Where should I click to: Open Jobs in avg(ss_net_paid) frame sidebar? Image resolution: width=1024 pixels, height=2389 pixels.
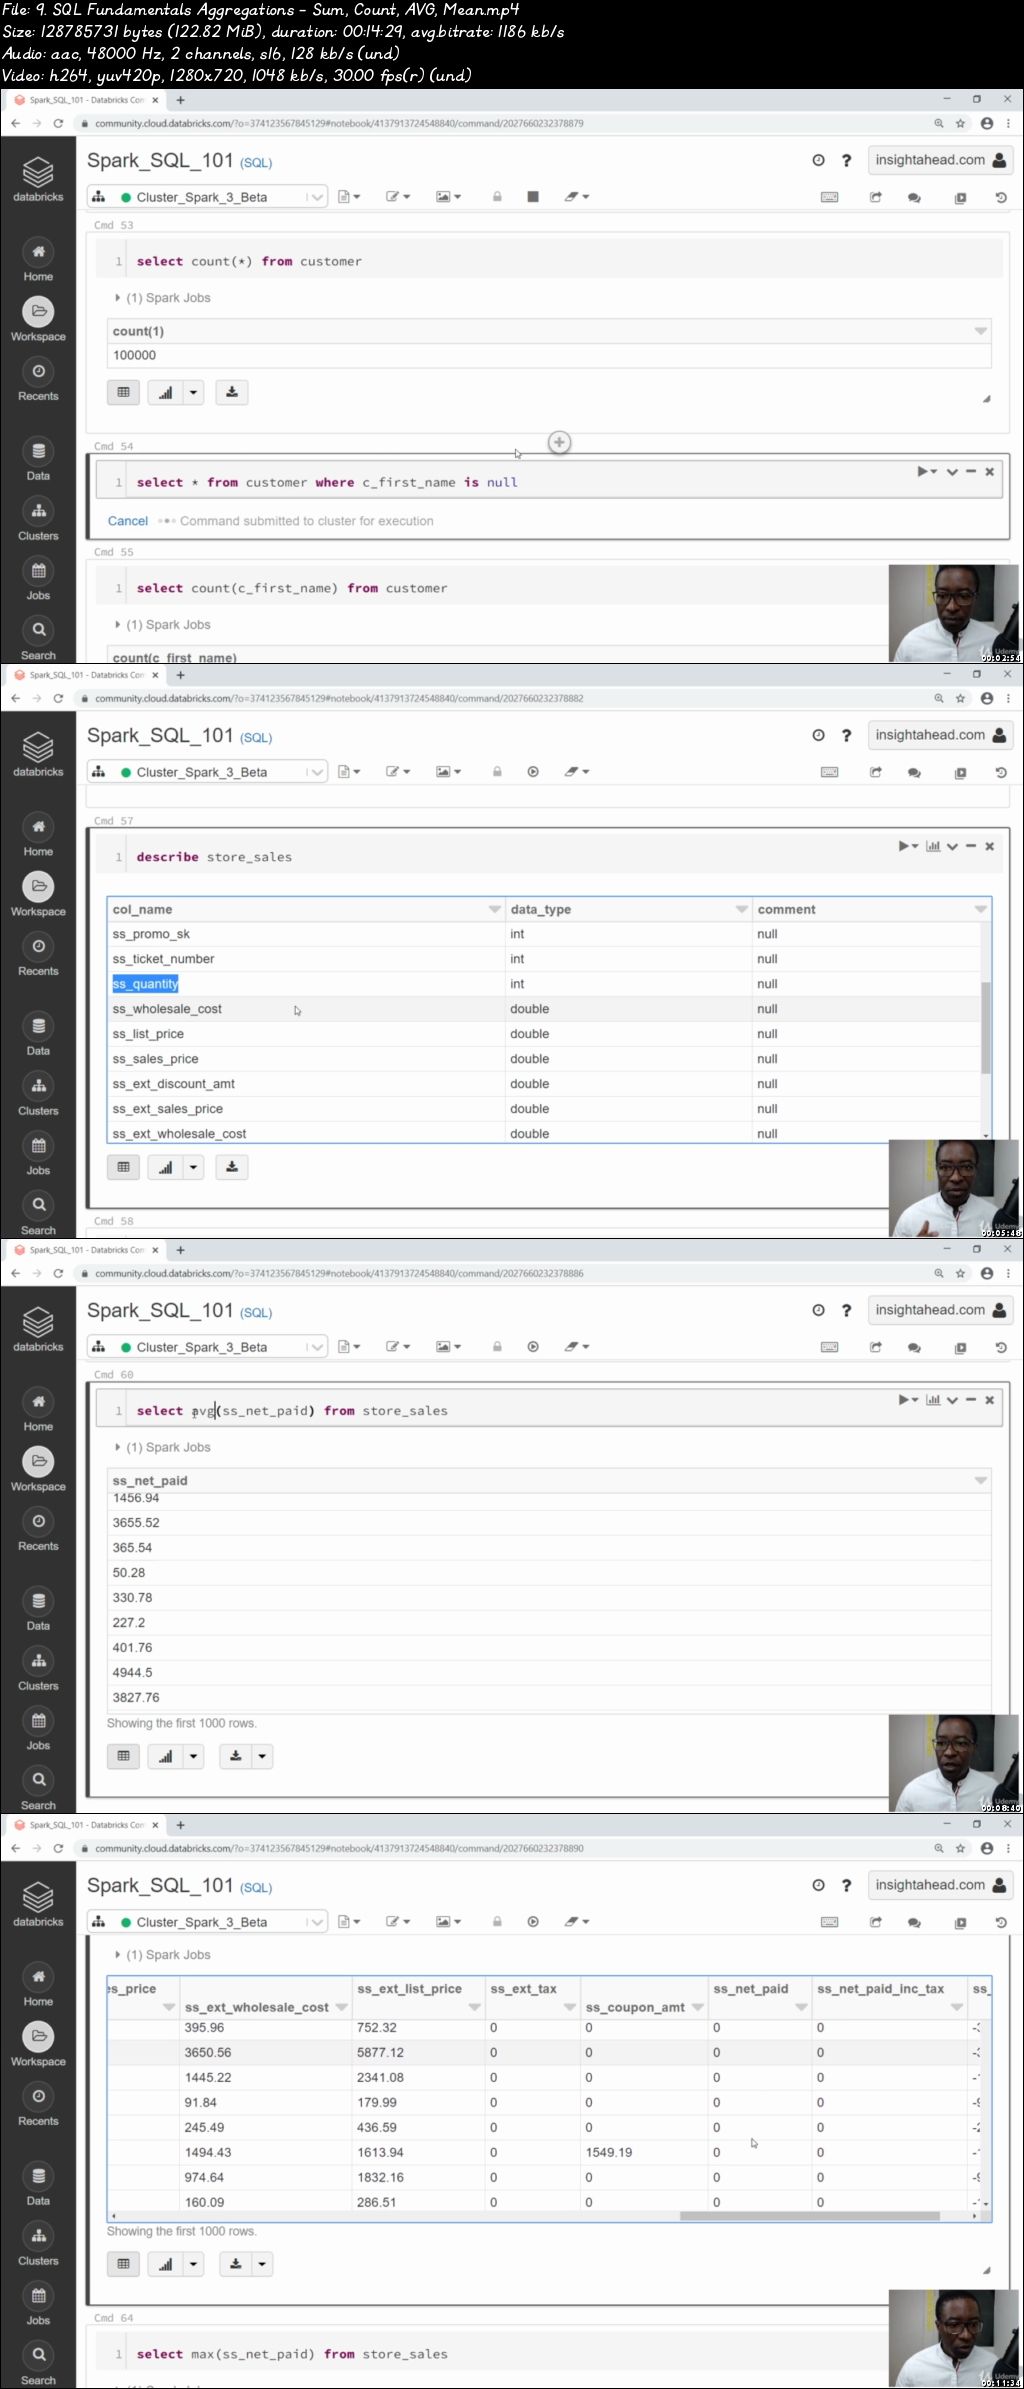click(38, 1730)
